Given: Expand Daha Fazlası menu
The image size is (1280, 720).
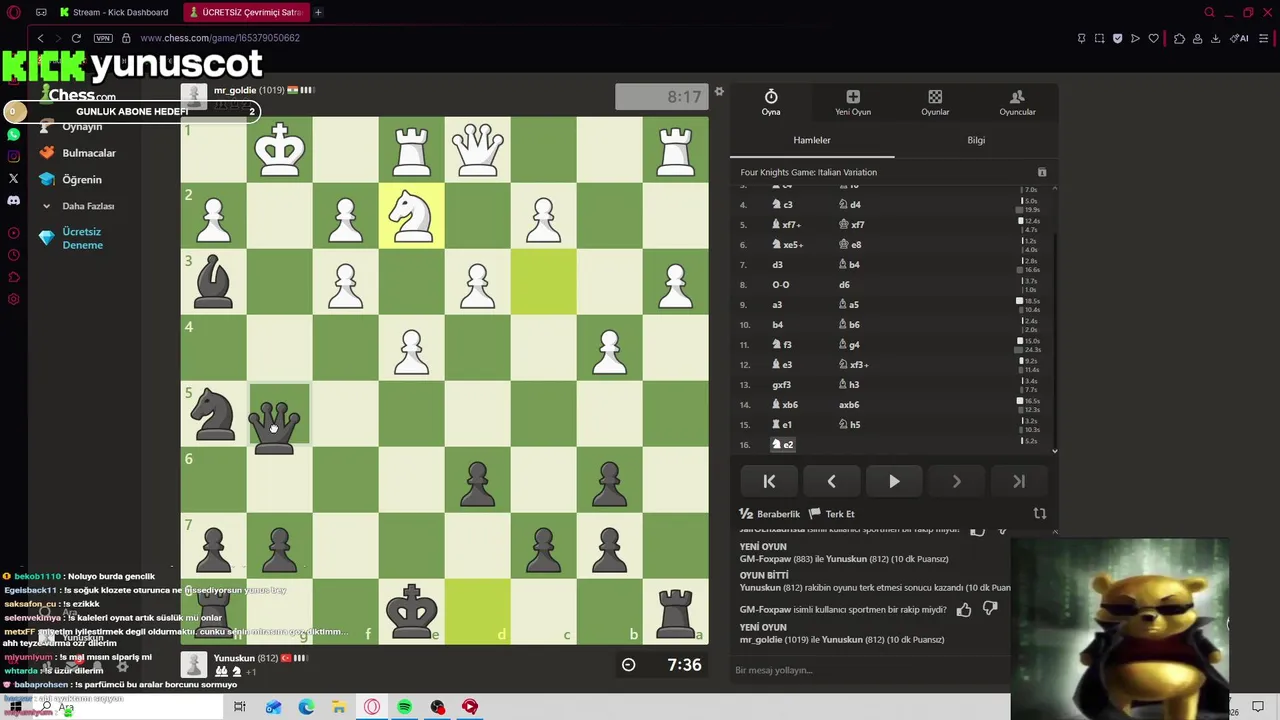Looking at the screenshot, I should [x=77, y=206].
